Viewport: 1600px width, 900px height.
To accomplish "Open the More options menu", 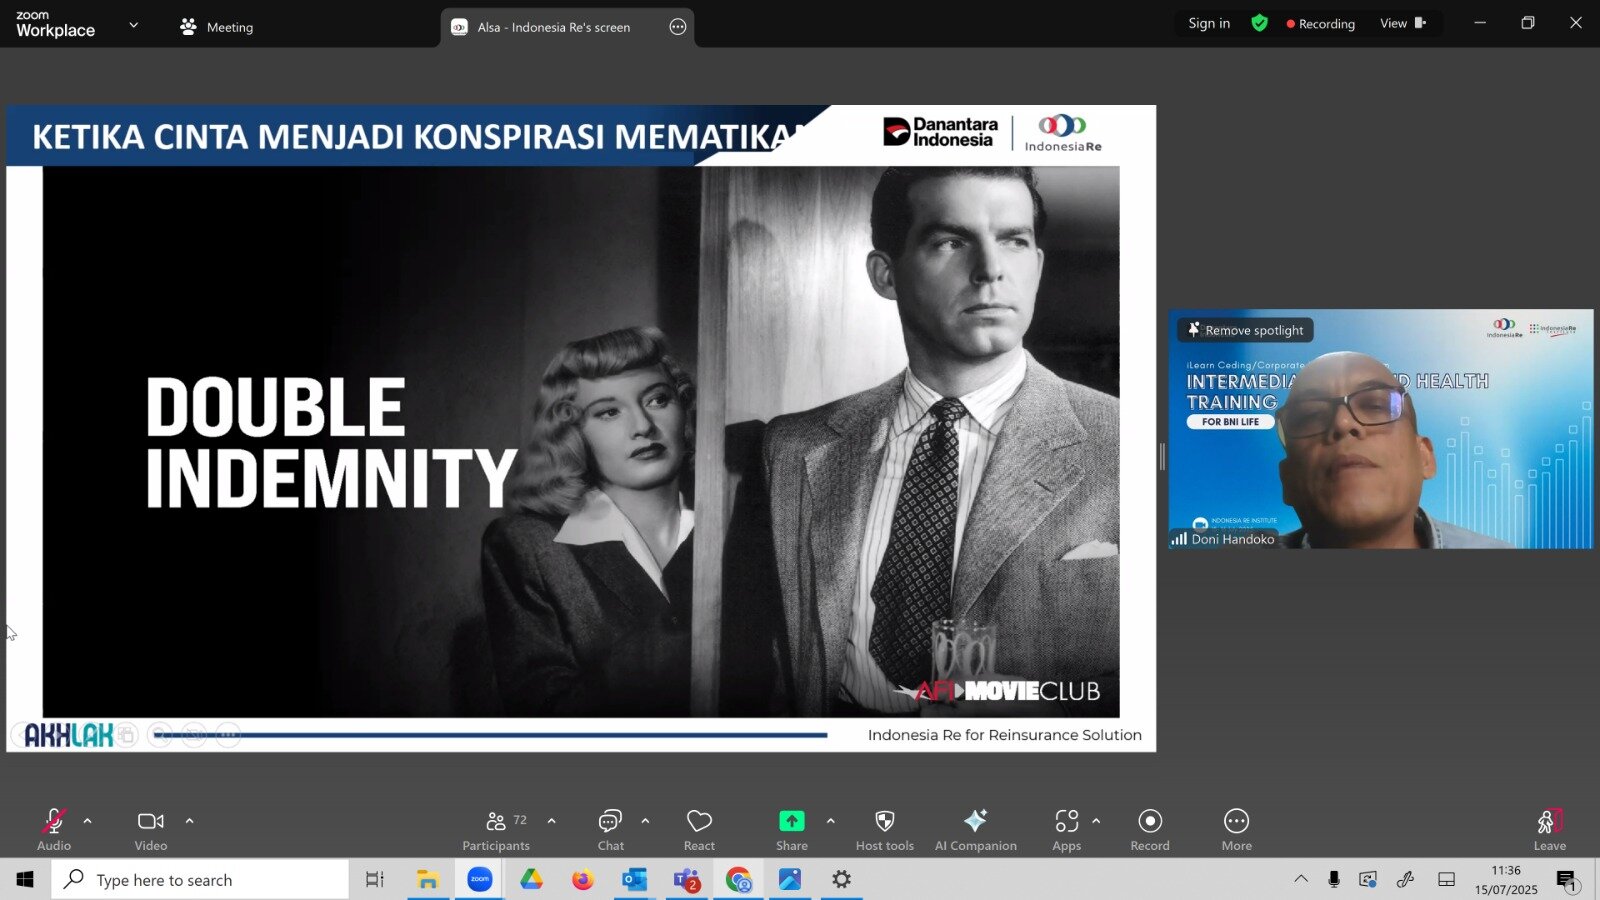I will point(1236,829).
